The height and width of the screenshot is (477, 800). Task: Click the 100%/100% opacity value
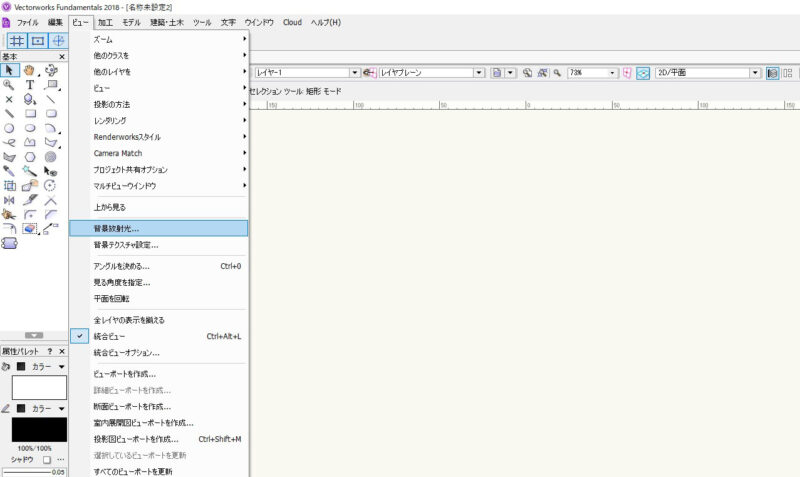click(34, 448)
